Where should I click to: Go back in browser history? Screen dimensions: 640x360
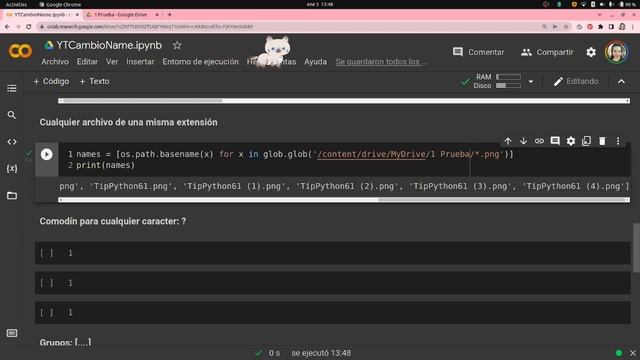[7, 27]
